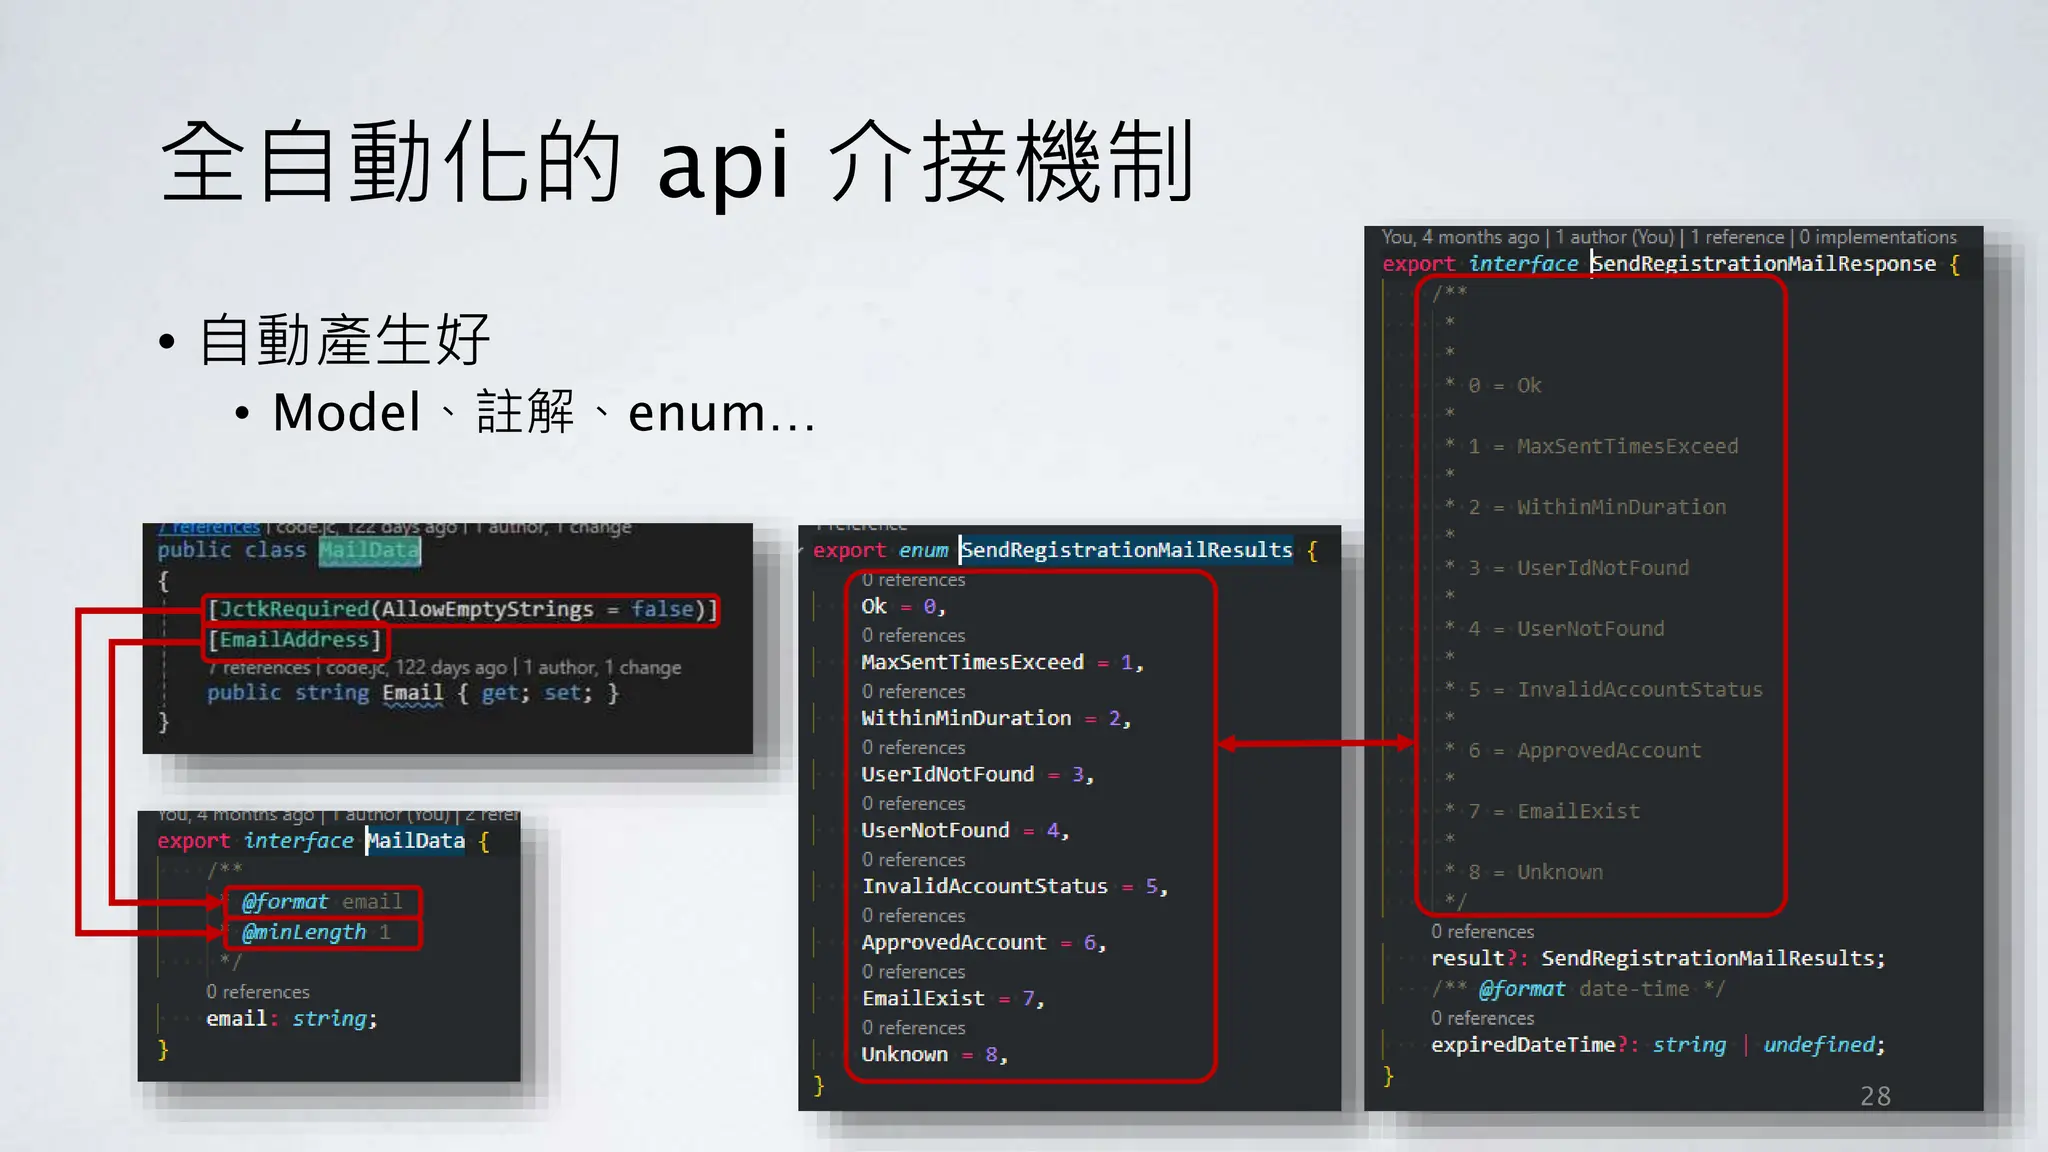Click the slide title '全自動化的 api 介接機制'
The image size is (2048, 1152).
(x=677, y=162)
